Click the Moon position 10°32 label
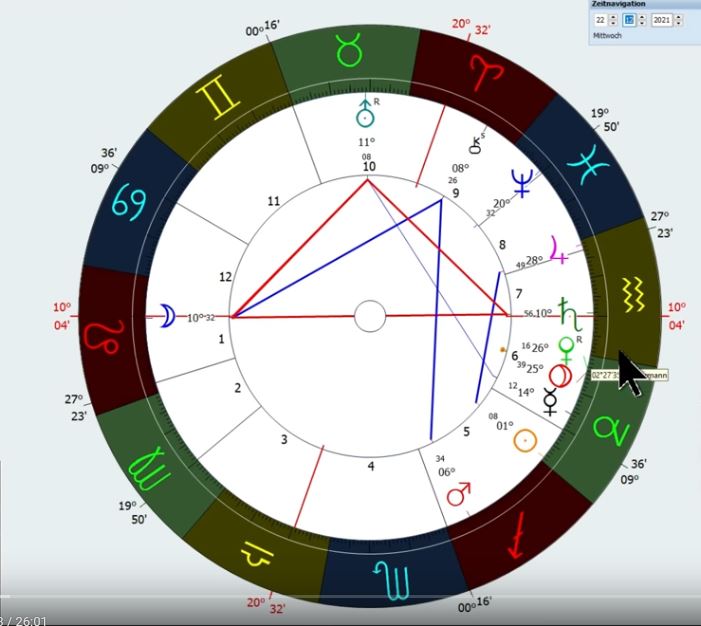 coord(201,318)
